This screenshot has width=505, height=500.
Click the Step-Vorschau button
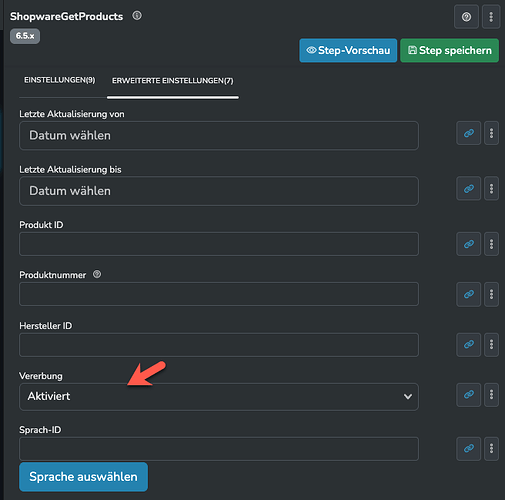tap(348, 50)
